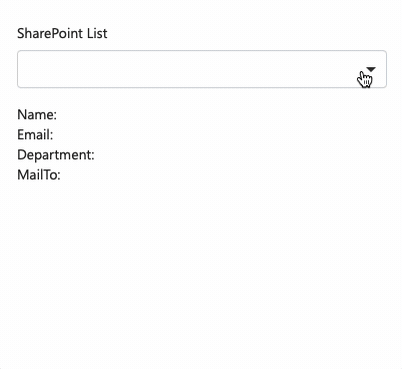Open the empty SharePoint List combo box
The image size is (402, 369).
click(x=202, y=69)
